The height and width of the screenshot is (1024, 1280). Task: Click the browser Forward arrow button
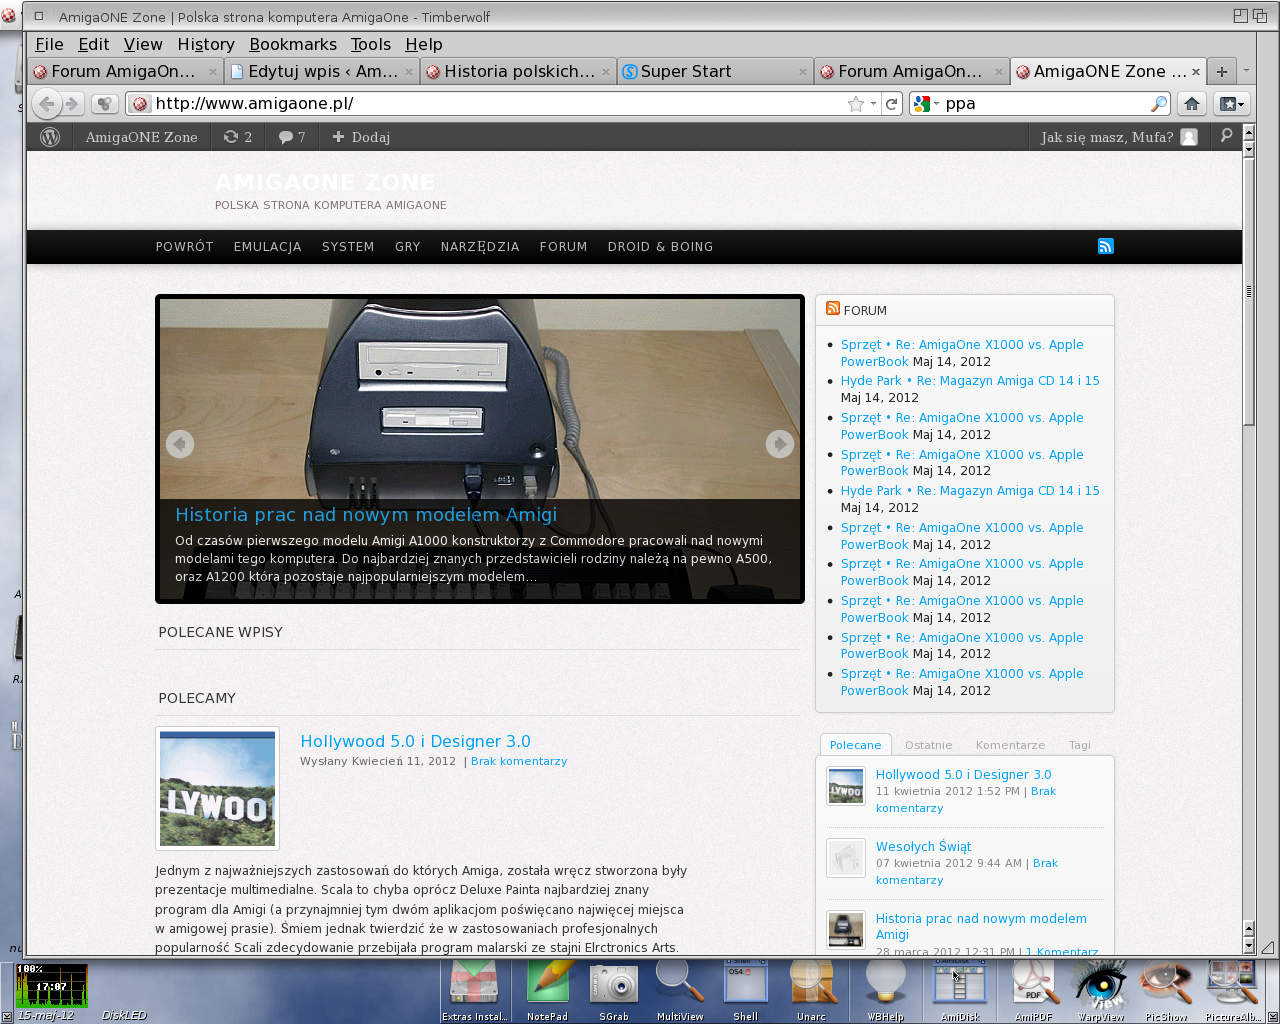point(72,103)
